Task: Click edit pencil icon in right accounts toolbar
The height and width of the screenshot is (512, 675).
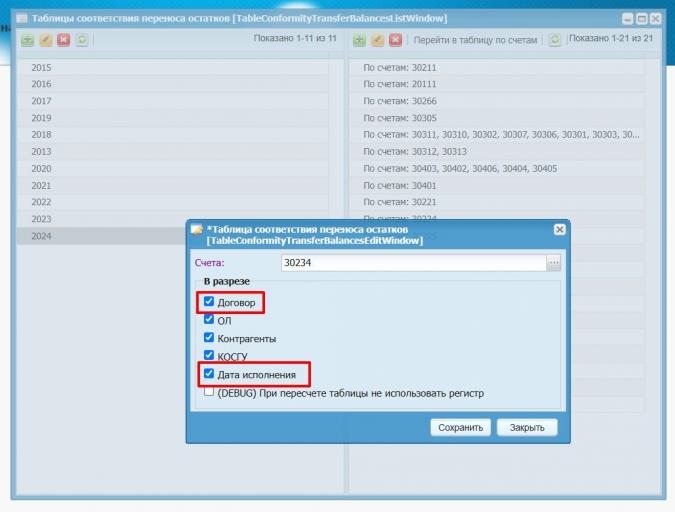Action: (x=378, y=40)
